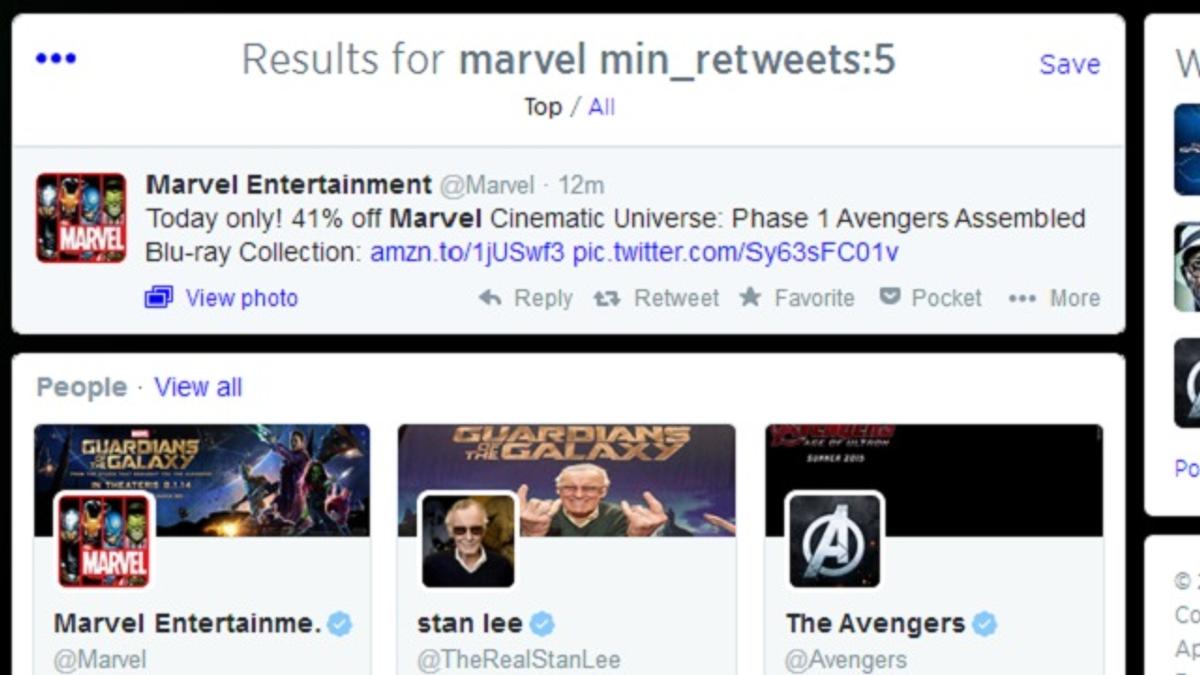
Task: Switch to the Top results tab
Action: click(542, 107)
